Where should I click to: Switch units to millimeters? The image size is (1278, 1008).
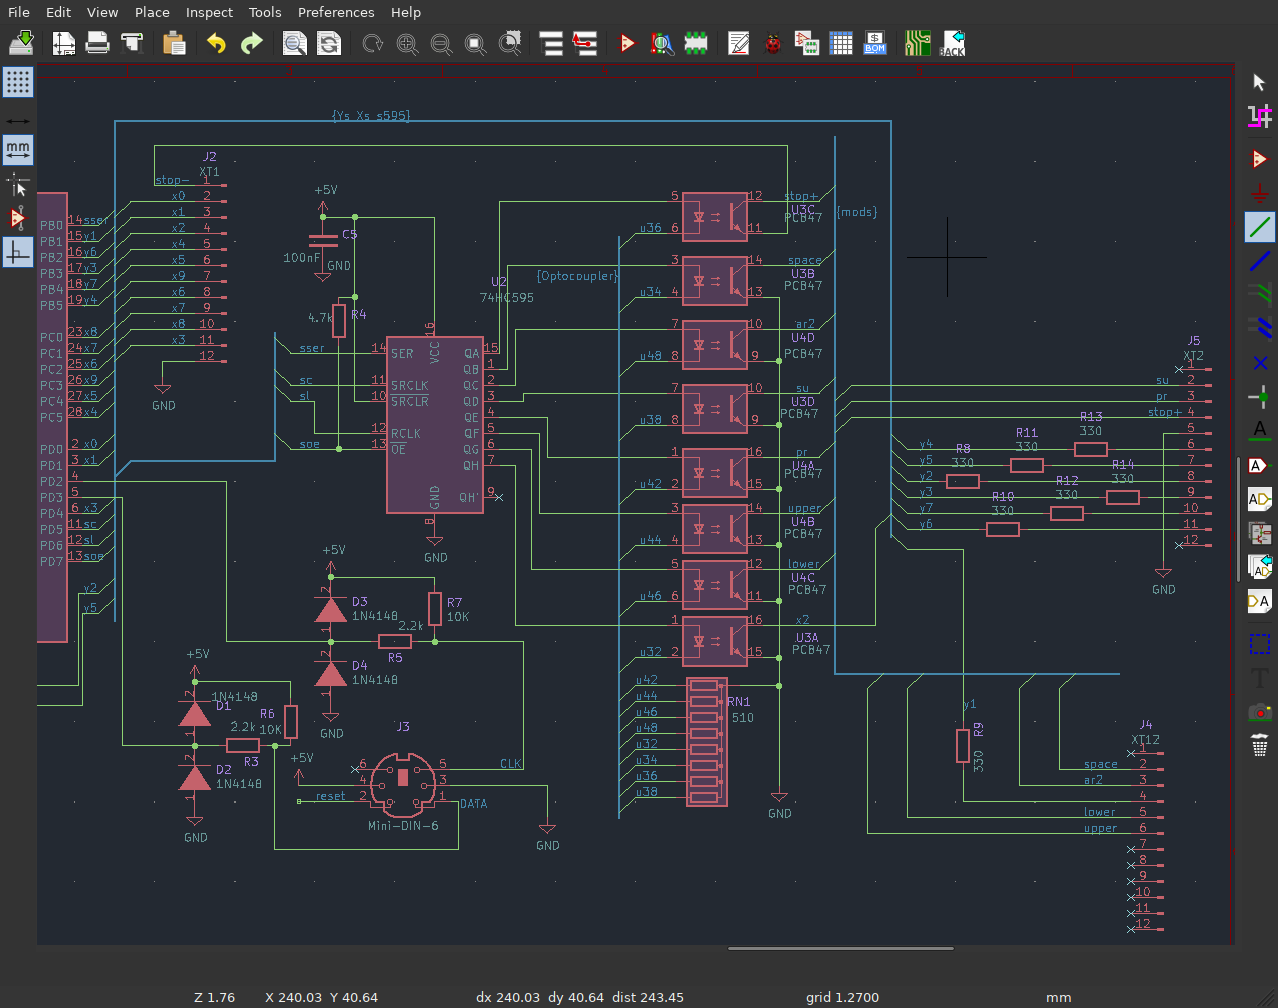(18, 150)
